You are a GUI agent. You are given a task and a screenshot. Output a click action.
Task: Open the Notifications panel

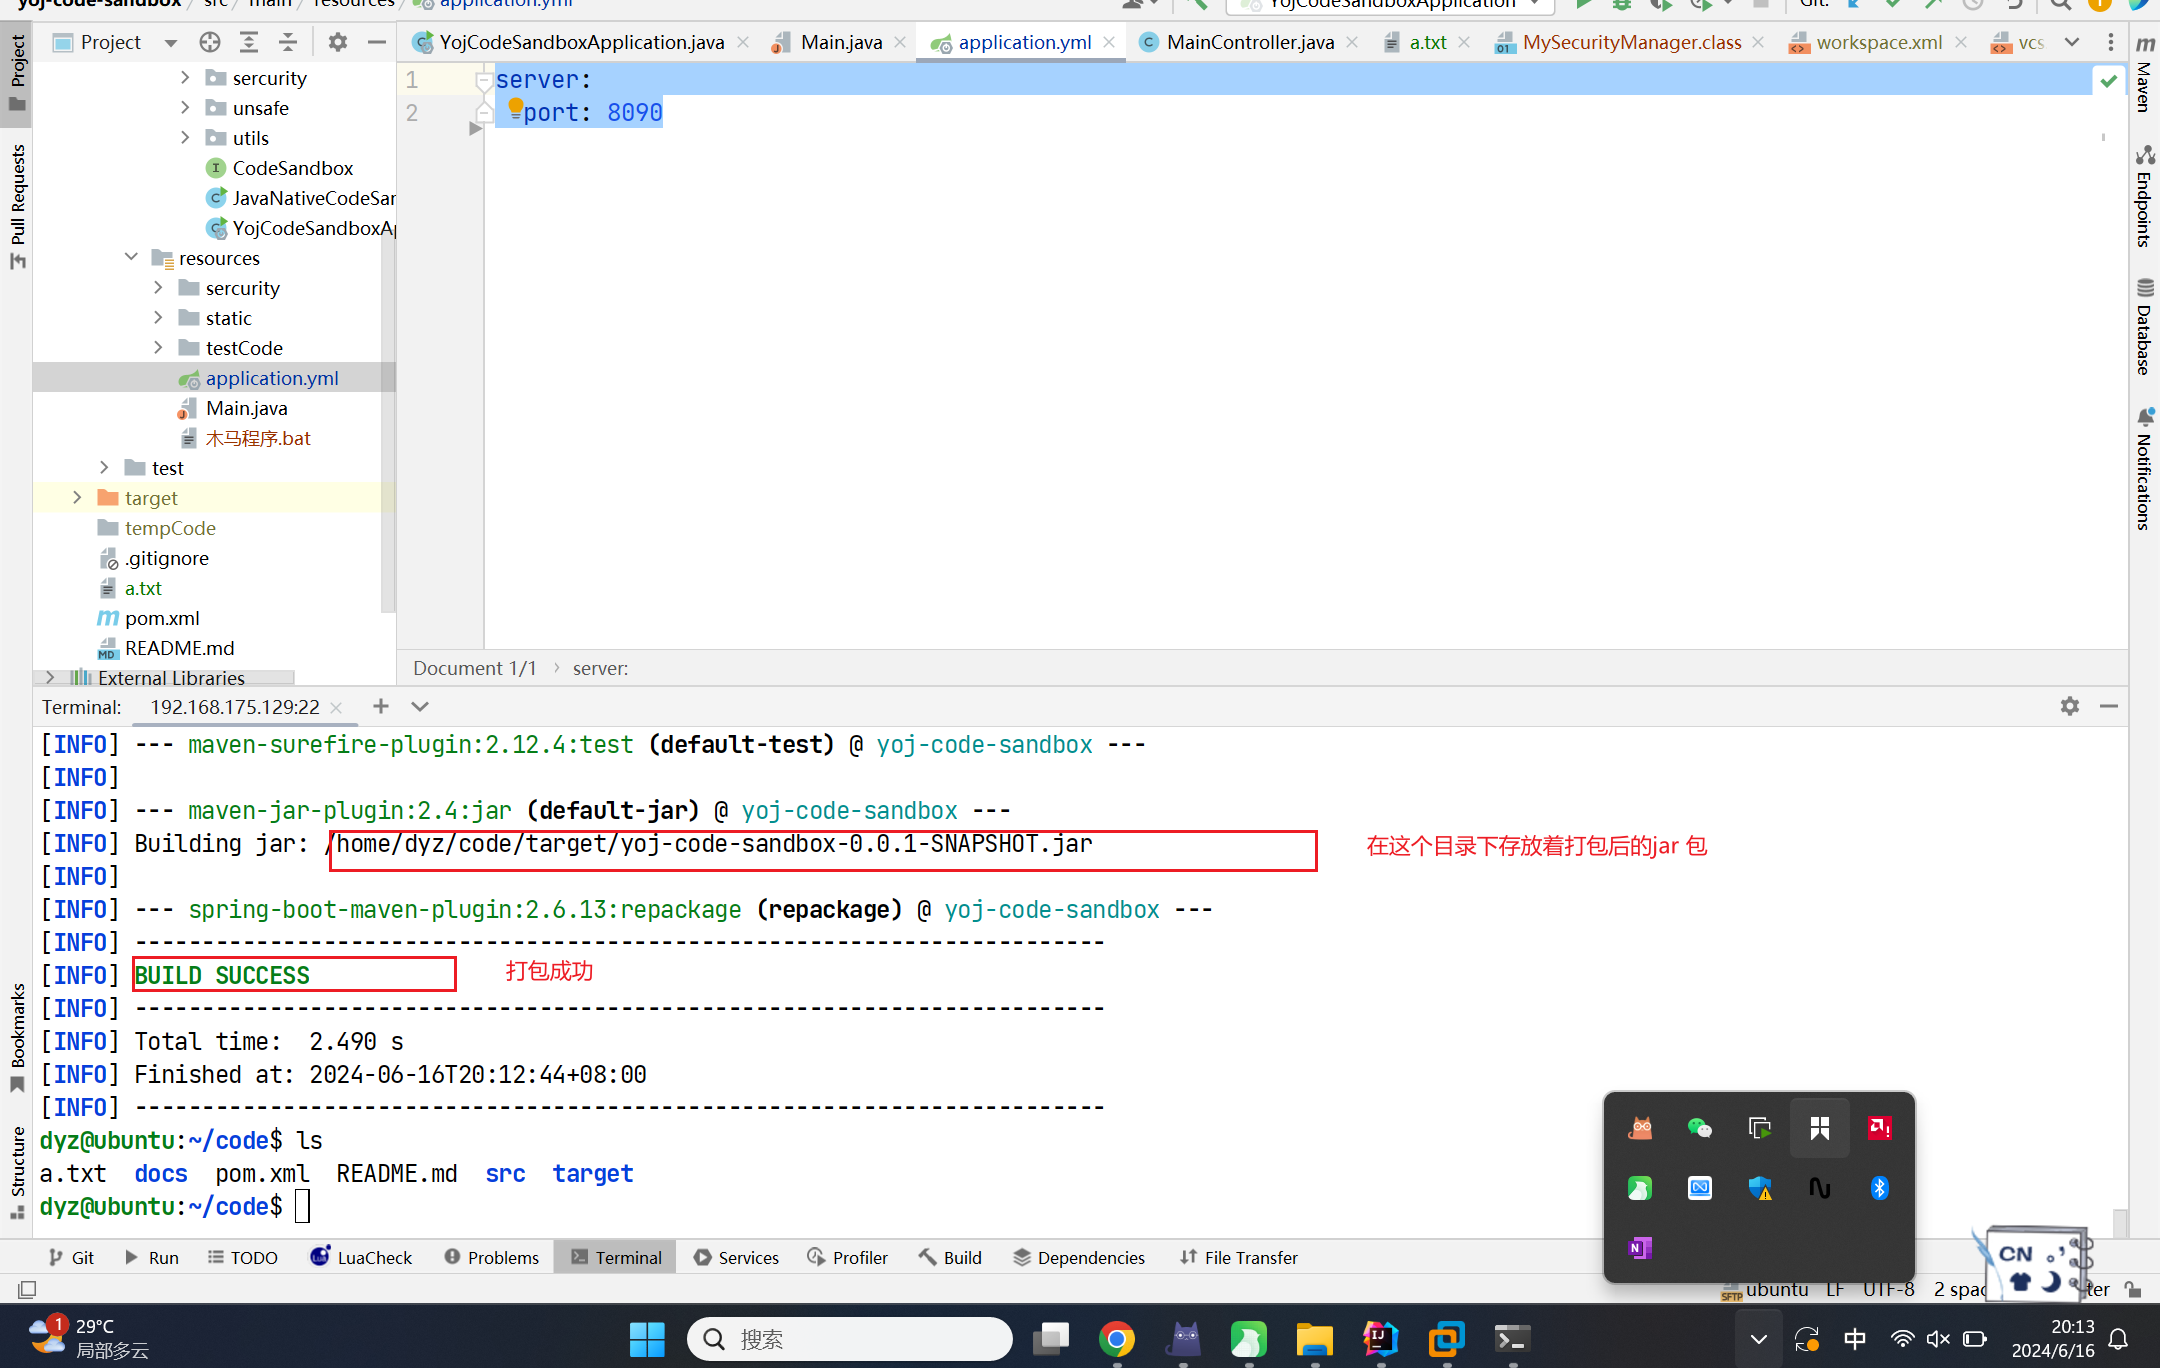(2144, 468)
